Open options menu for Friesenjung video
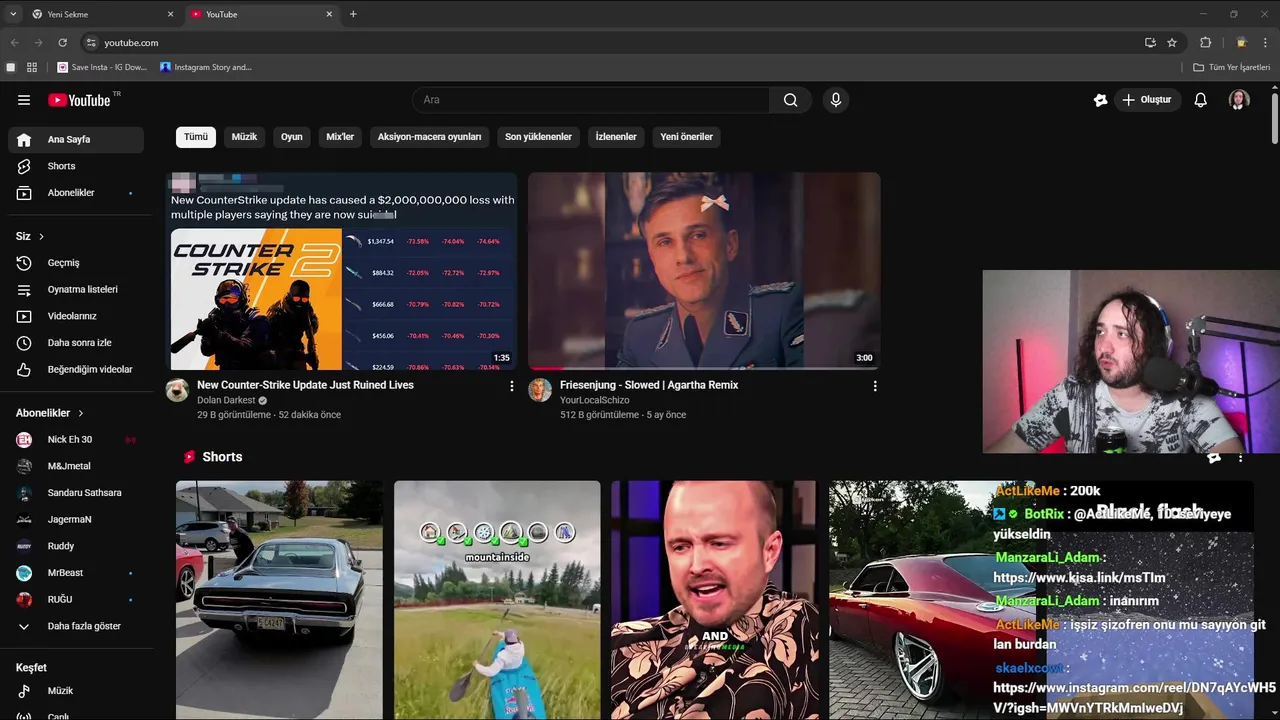Screen dimensions: 1280x720 tap(875, 386)
